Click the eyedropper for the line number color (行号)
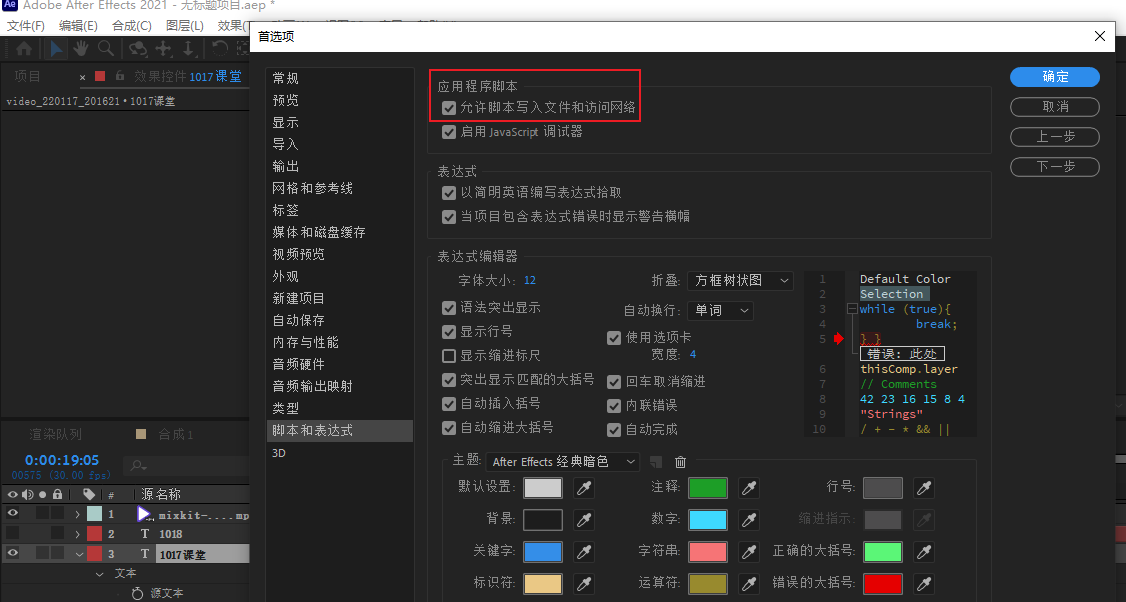 point(923,488)
